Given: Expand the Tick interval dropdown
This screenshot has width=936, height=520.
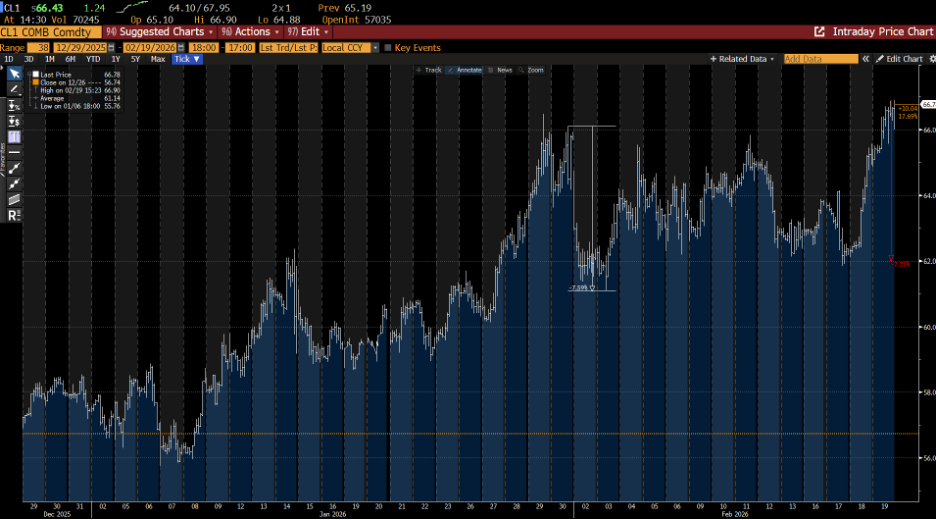Looking at the screenshot, I should pyautogui.click(x=187, y=59).
